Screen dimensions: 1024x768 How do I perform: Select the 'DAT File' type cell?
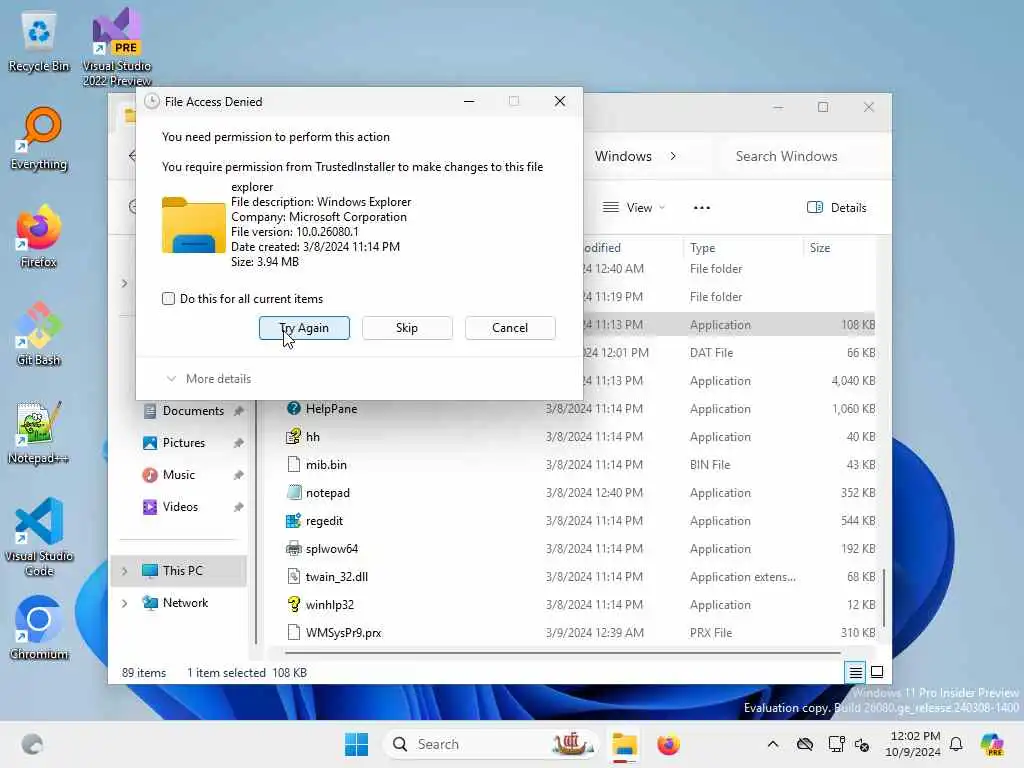pyautogui.click(x=711, y=353)
